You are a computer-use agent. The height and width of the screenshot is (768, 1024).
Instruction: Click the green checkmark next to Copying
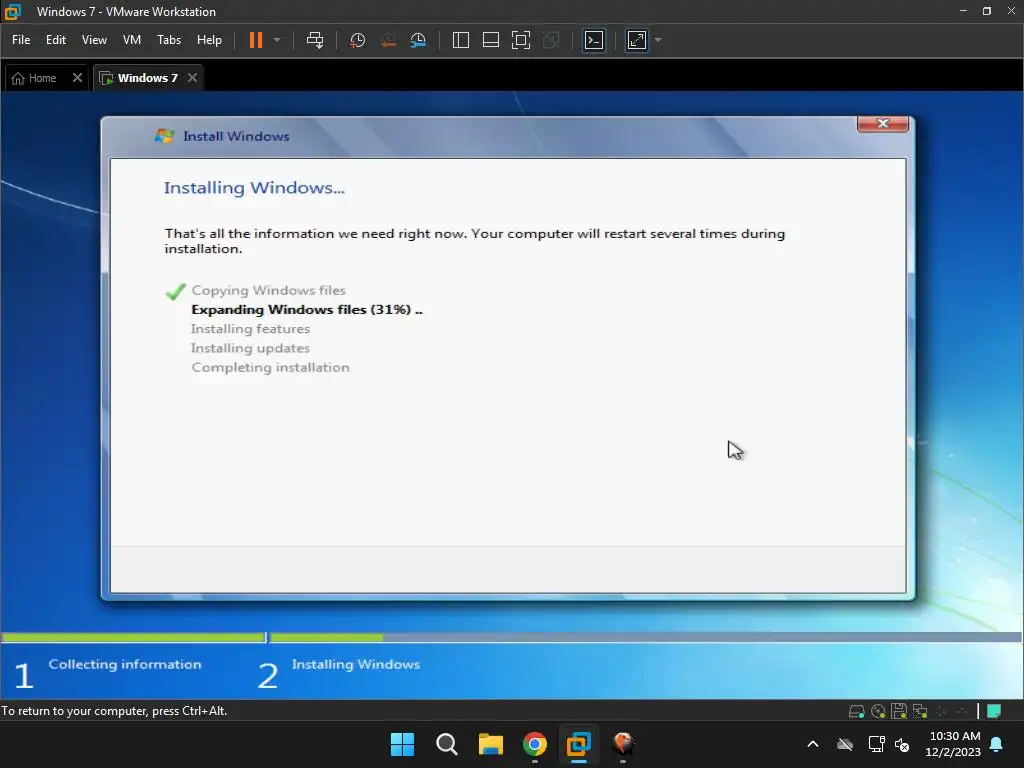(x=175, y=291)
